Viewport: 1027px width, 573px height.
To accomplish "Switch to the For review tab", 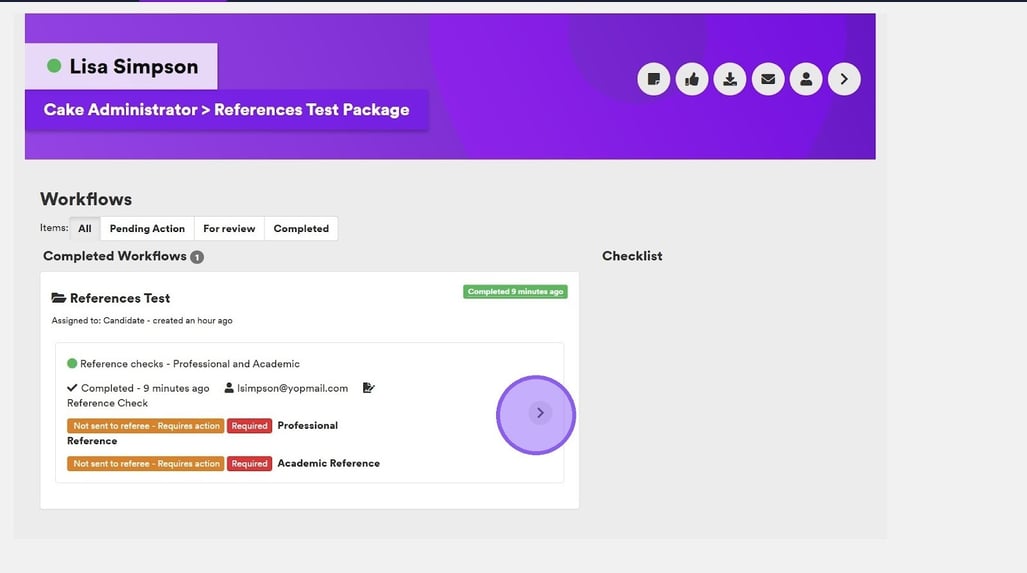I will click(x=229, y=229).
